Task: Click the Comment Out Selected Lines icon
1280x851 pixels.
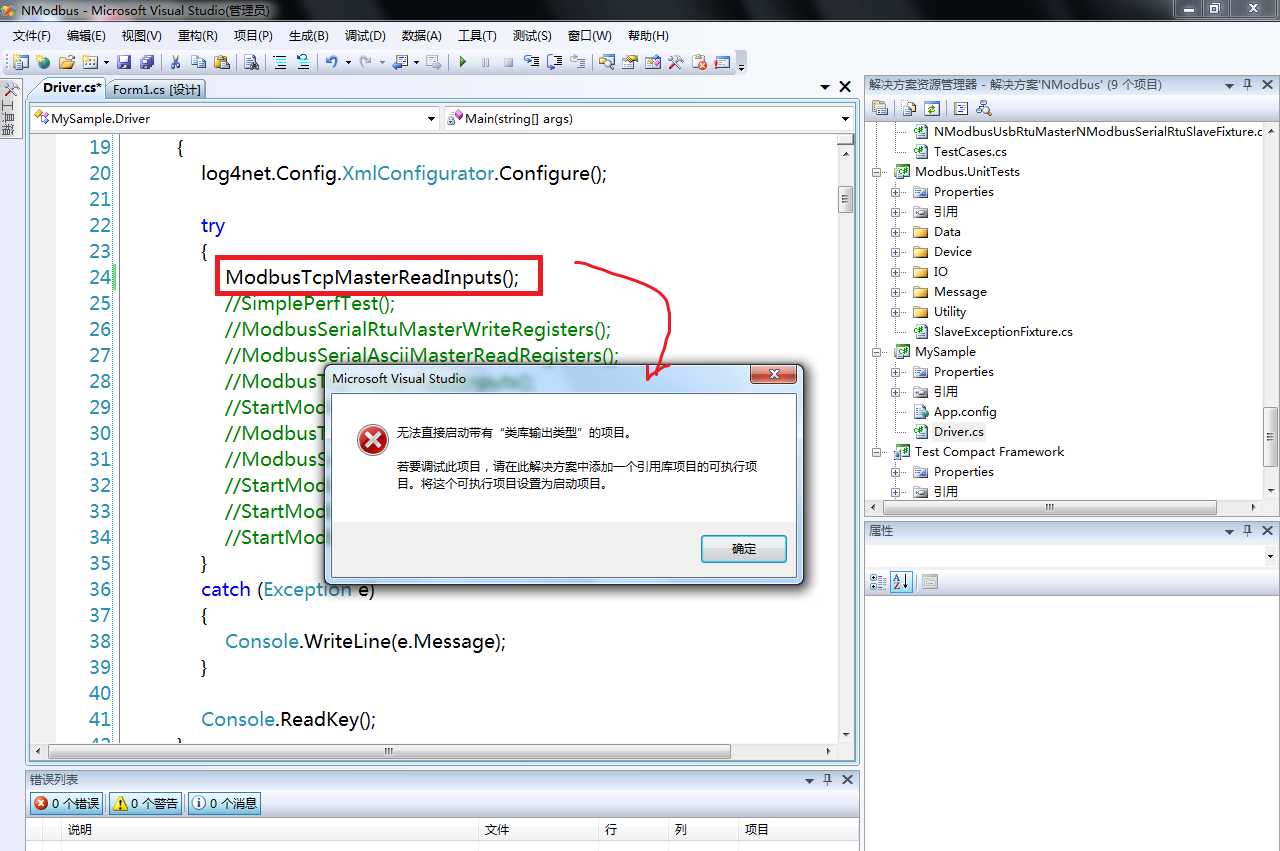Action: [x=280, y=62]
